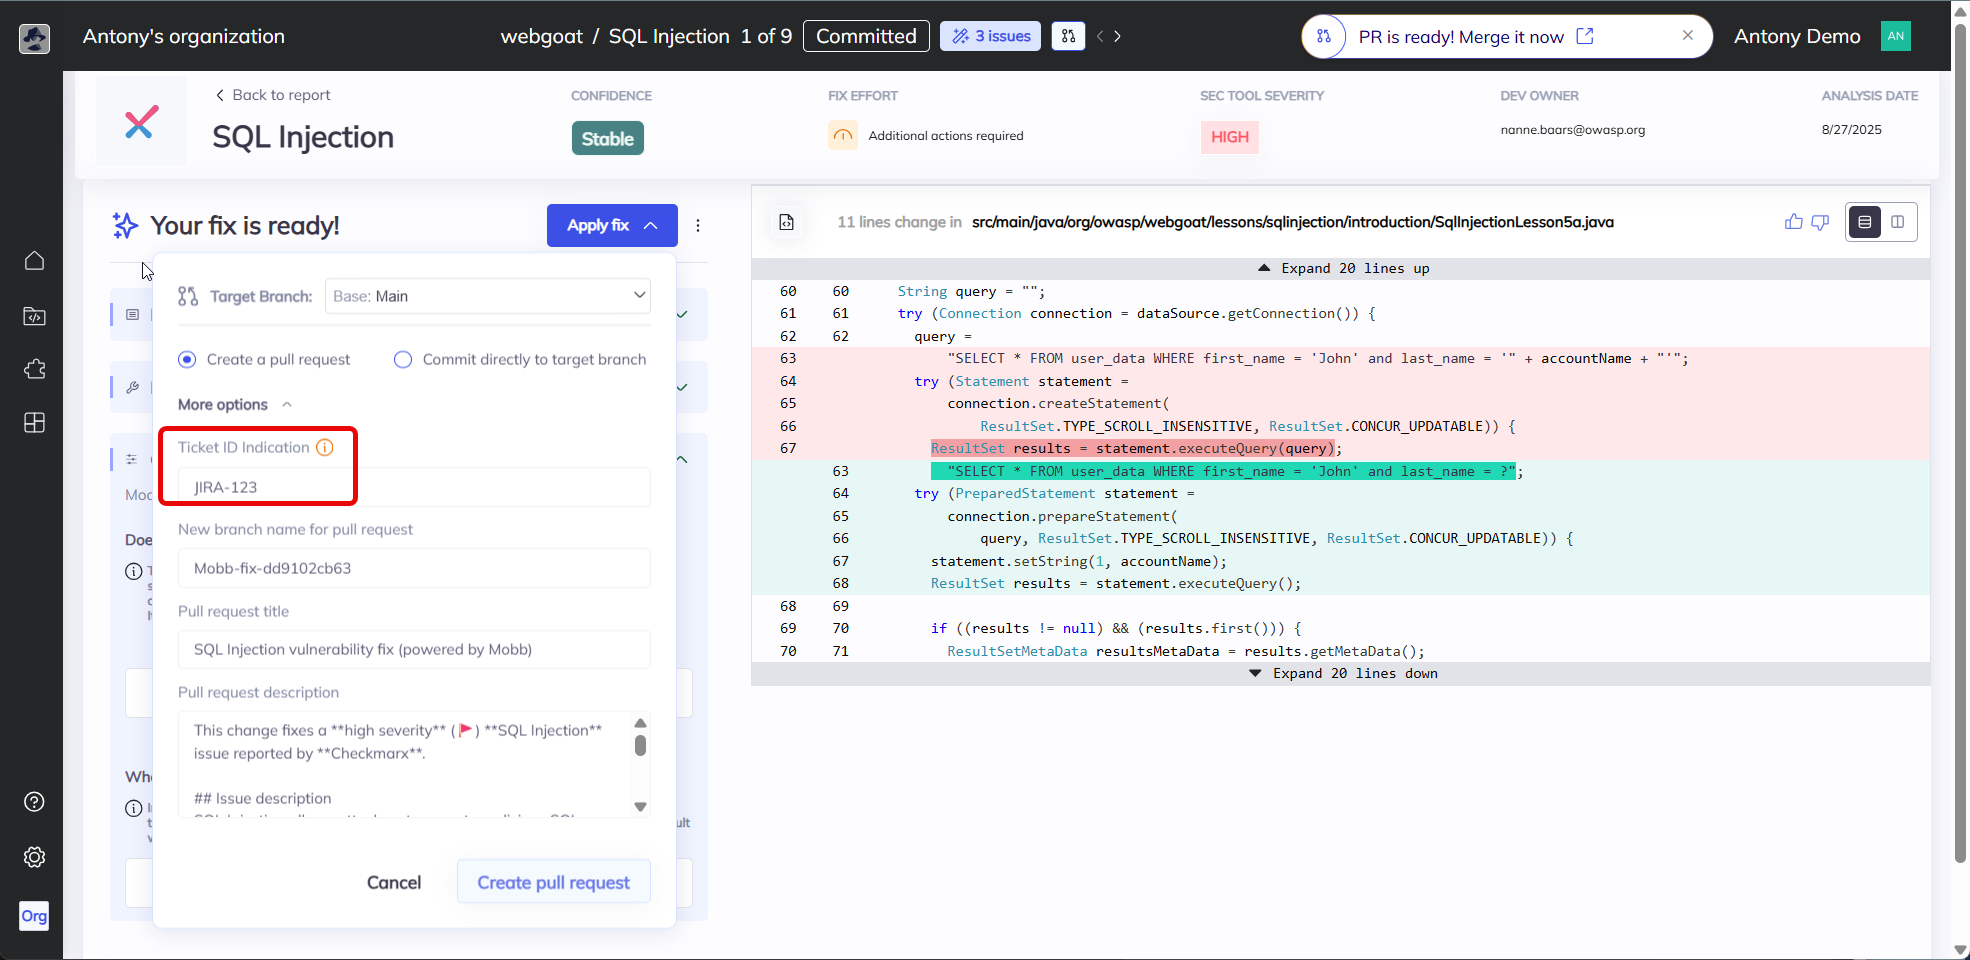This screenshot has height=960, width=1970.
Task: Open the Target Branch dropdown
Action: [x=488, y=296]
